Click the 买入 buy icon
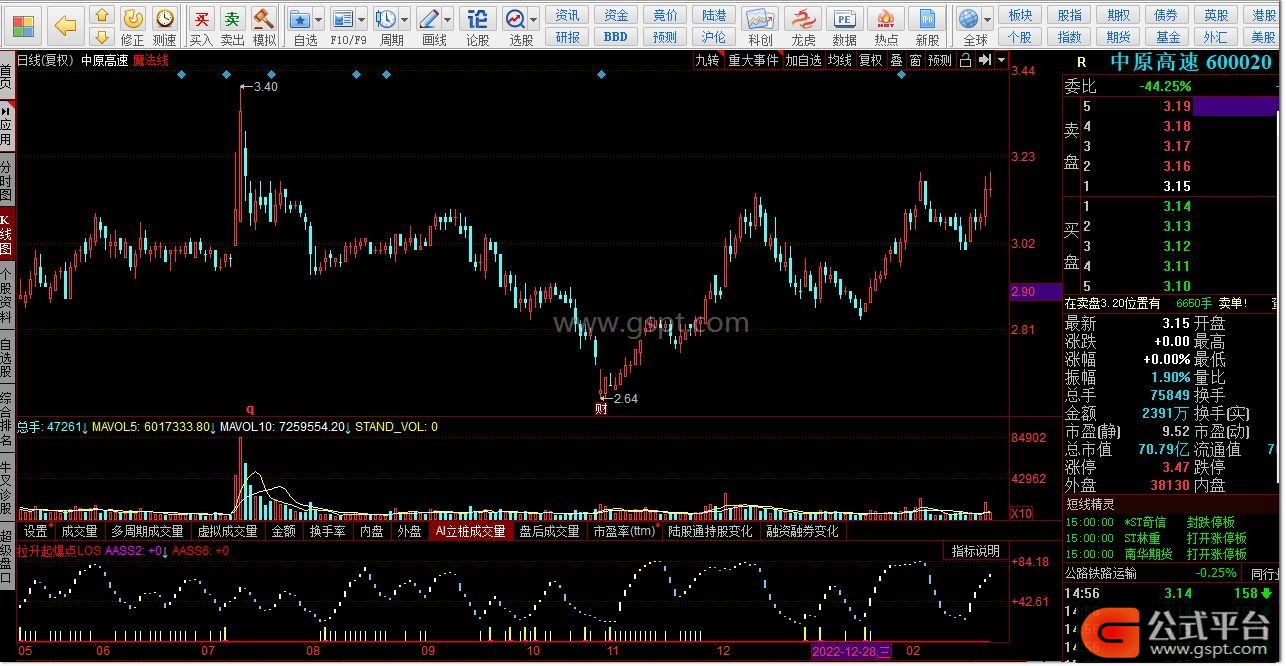This screenshot has height=666, width=1286. click(x=201, y=18)
